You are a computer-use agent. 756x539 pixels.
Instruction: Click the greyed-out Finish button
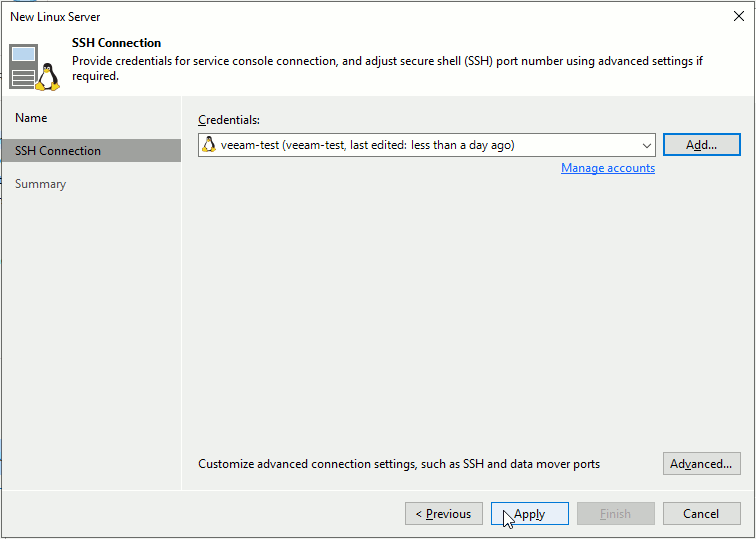coord(615,514)
